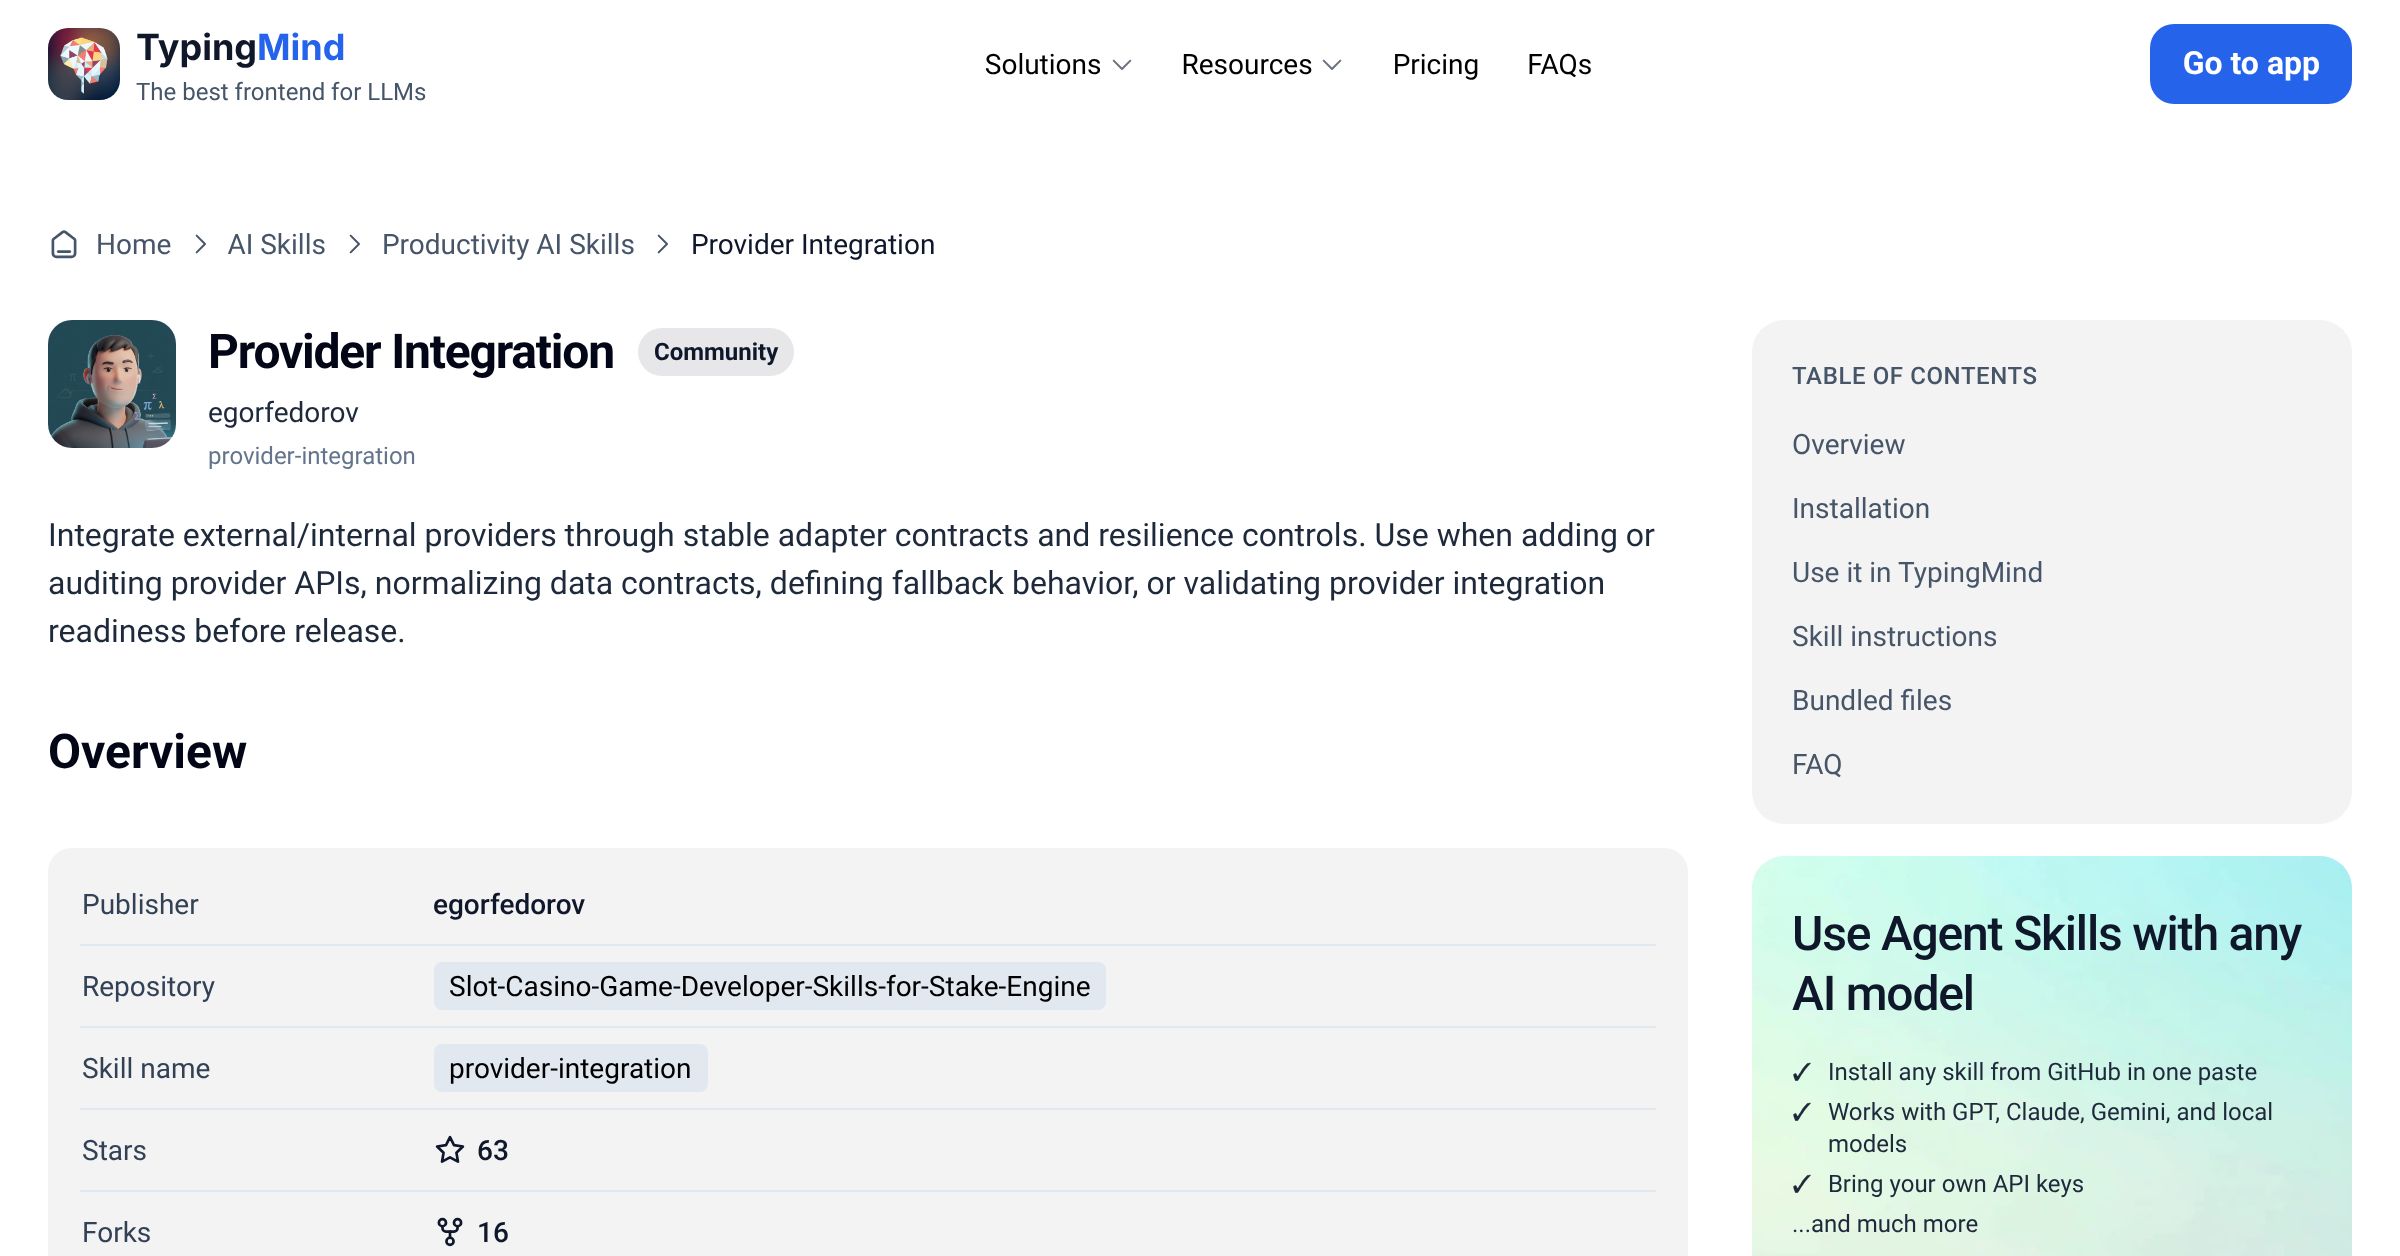Jump to Use it in TypingMind section
The width and height of the screenshot is (2400, 1256).
coord(1917,572)
